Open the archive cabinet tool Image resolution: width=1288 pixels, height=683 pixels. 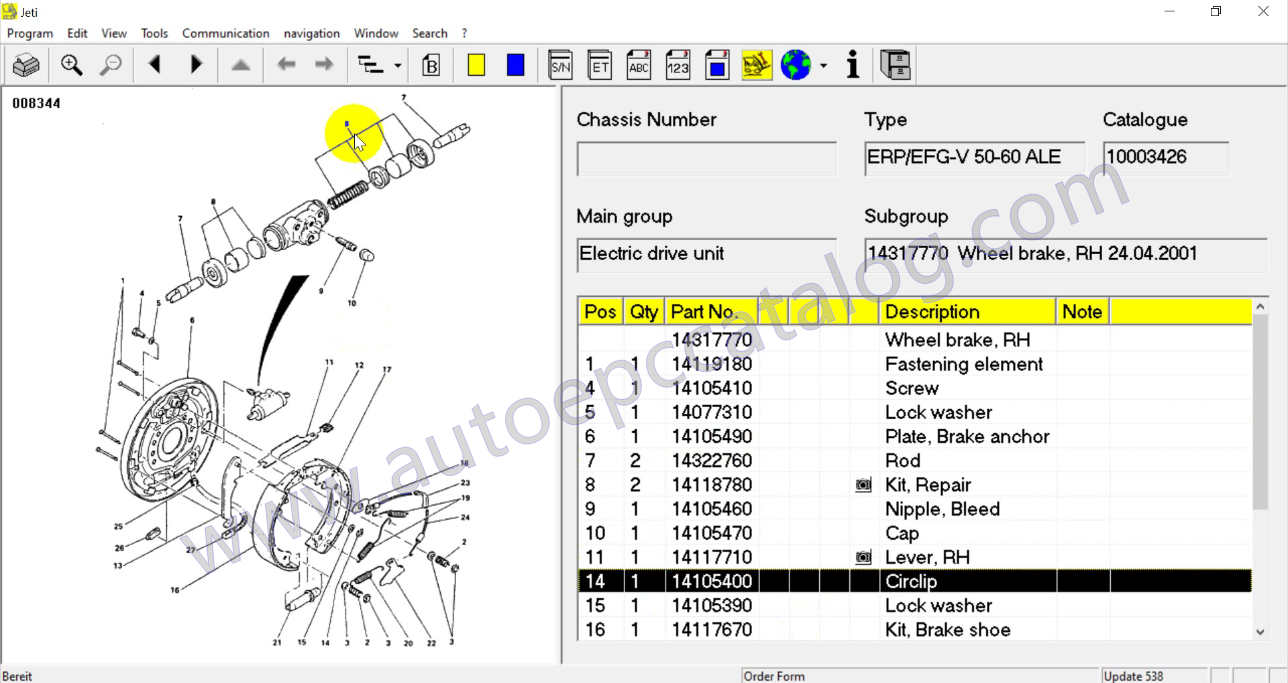(x=895, y=64)
